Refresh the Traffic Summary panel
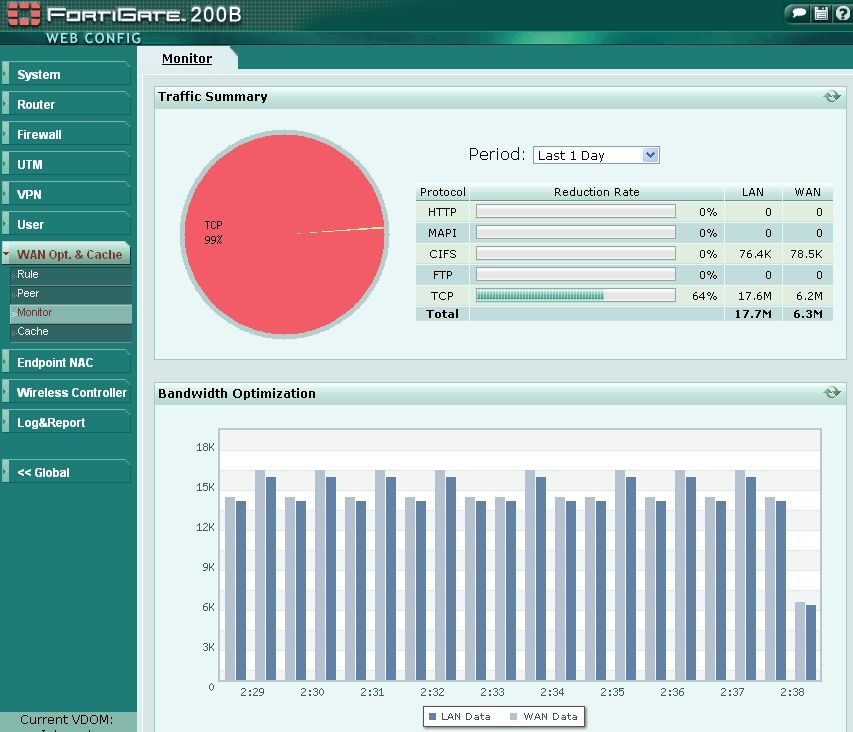Screen dimensions: 853x732 [831, 97]
